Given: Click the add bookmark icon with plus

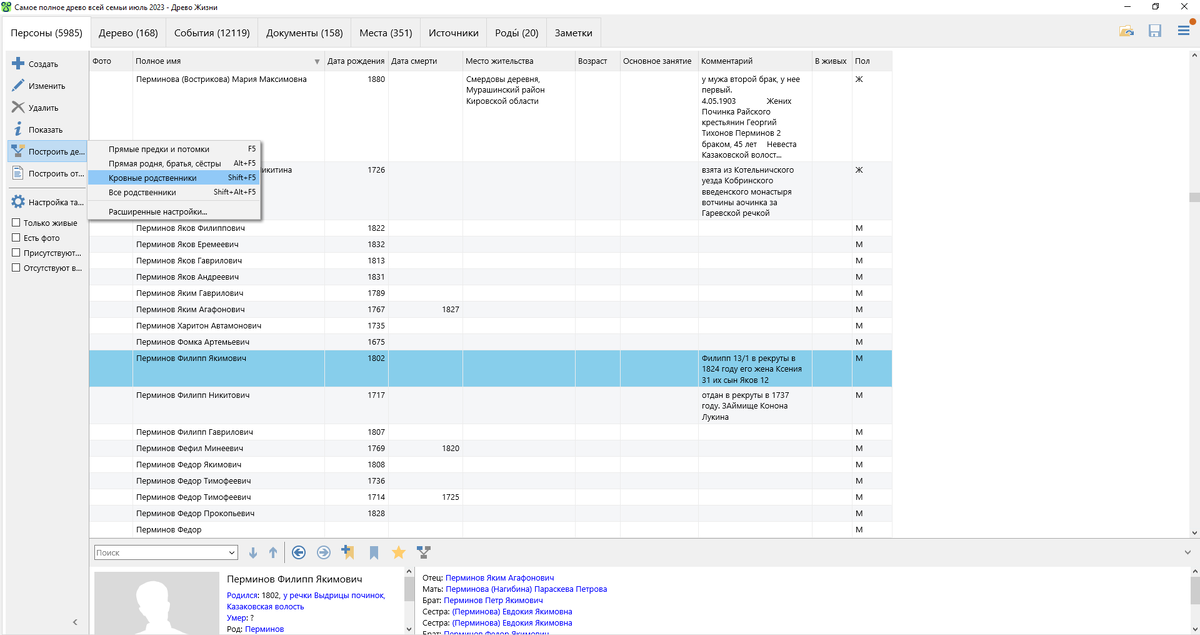Looking at the screenshot, I should pos(348,552).
